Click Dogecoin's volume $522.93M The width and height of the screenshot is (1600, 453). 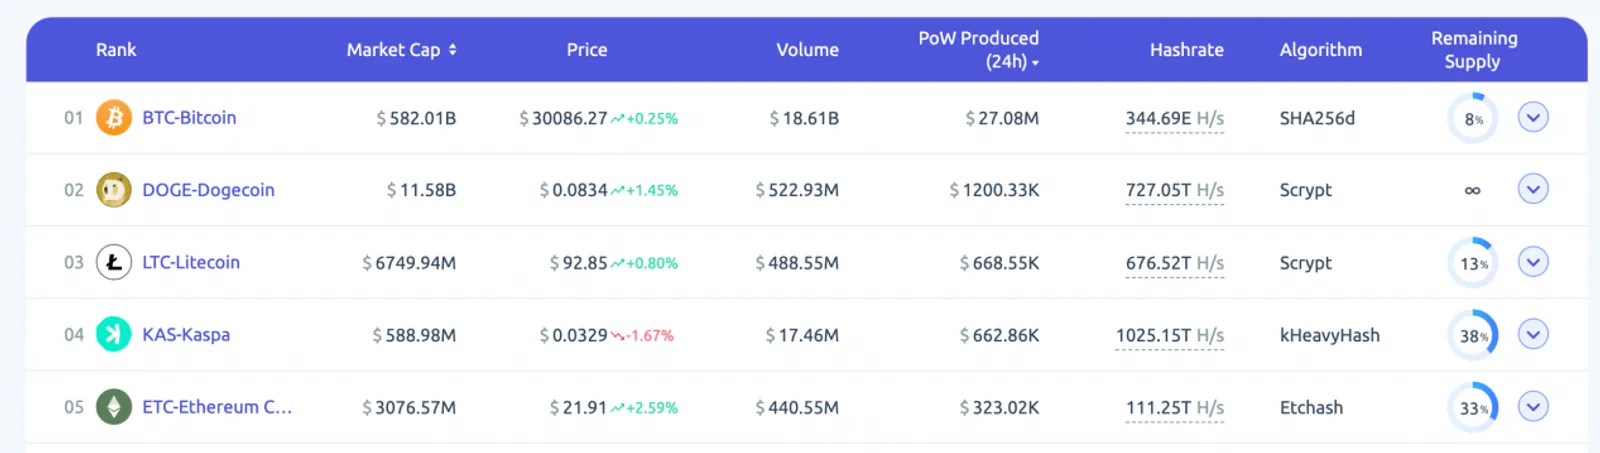[797, 190]
